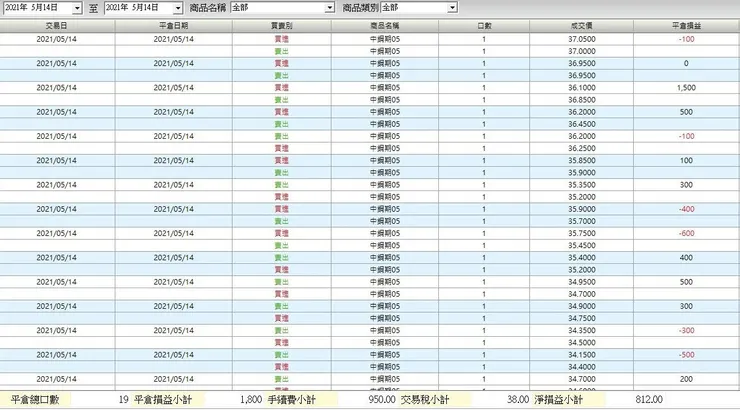Click the 平倉損益小計 value 1,800

pyautogui.click(x=251, y=400)
